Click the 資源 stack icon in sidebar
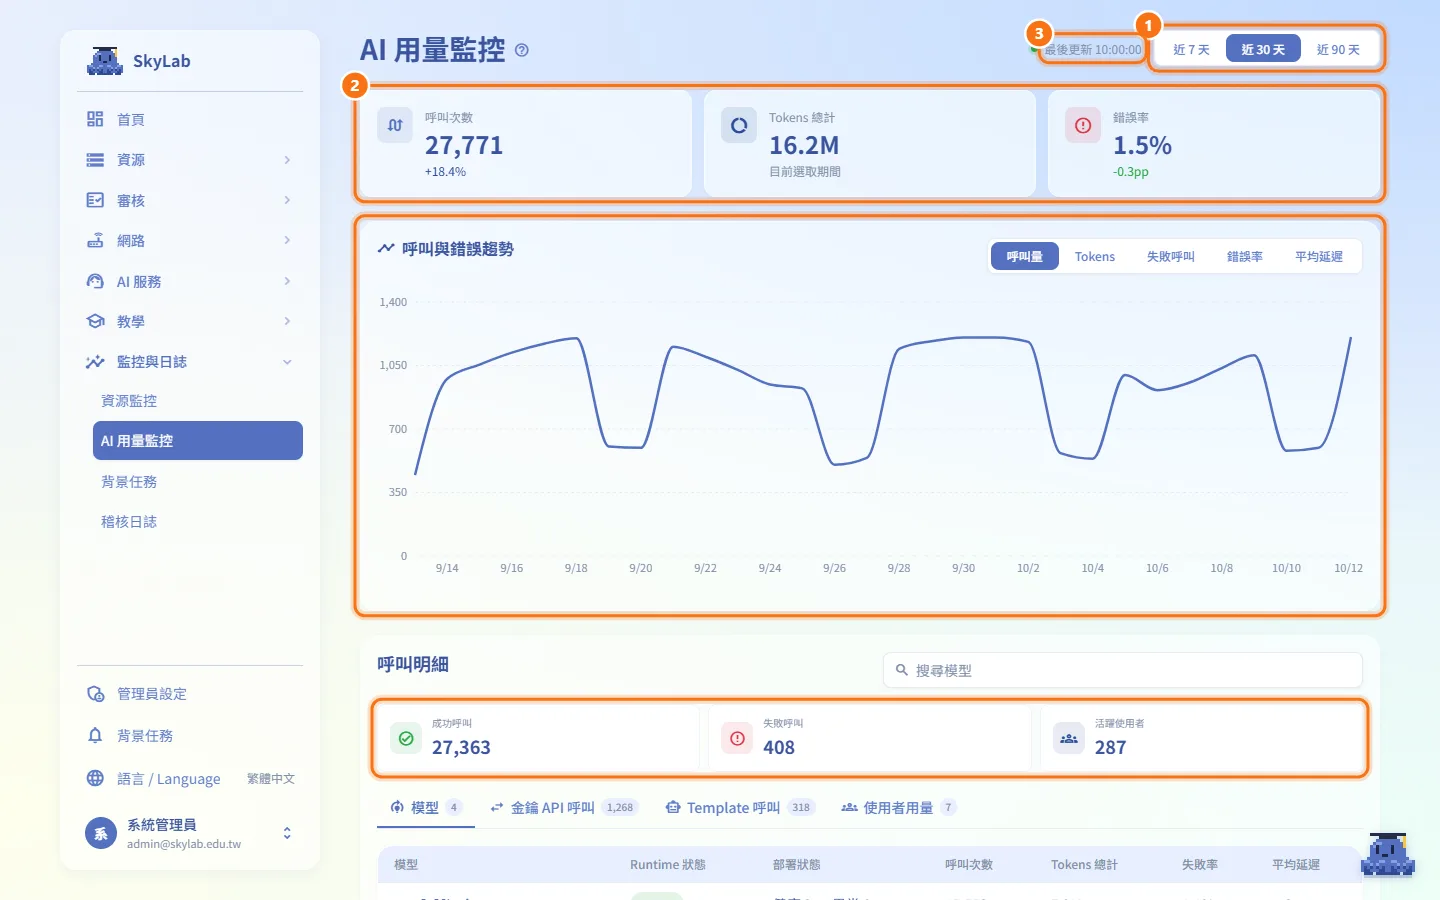This screenshot has height=900, width=1440. click(x=95, y=160)
